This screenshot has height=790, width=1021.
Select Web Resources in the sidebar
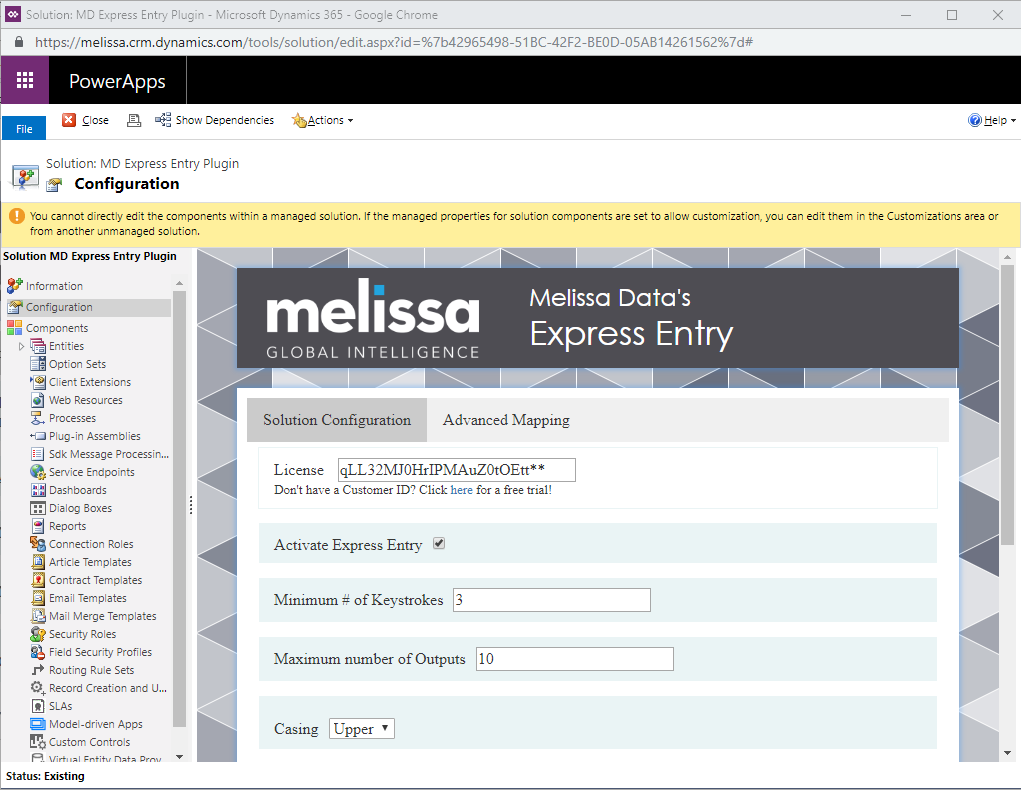(85, 400)
